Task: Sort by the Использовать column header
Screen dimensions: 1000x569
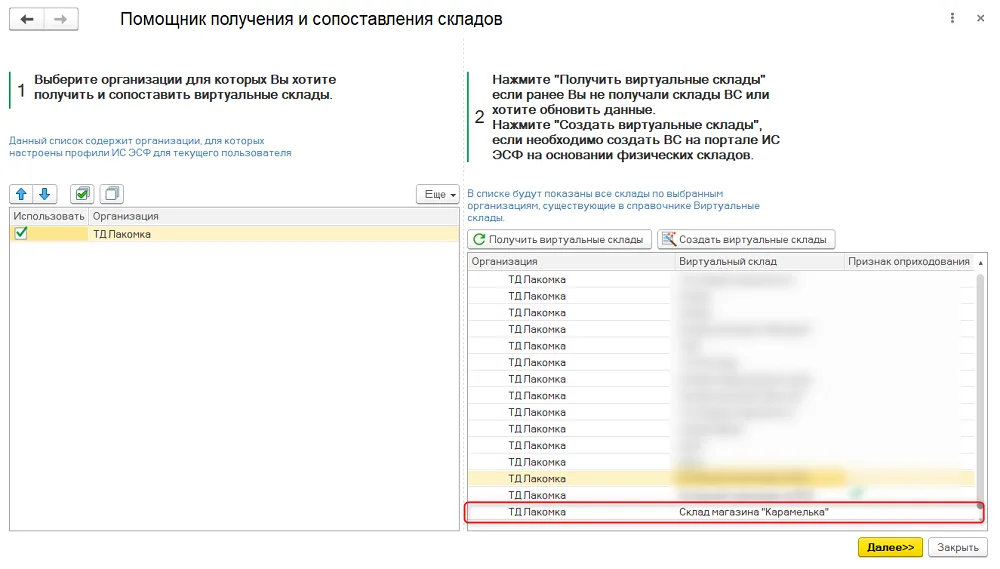Action: [48, 216]
